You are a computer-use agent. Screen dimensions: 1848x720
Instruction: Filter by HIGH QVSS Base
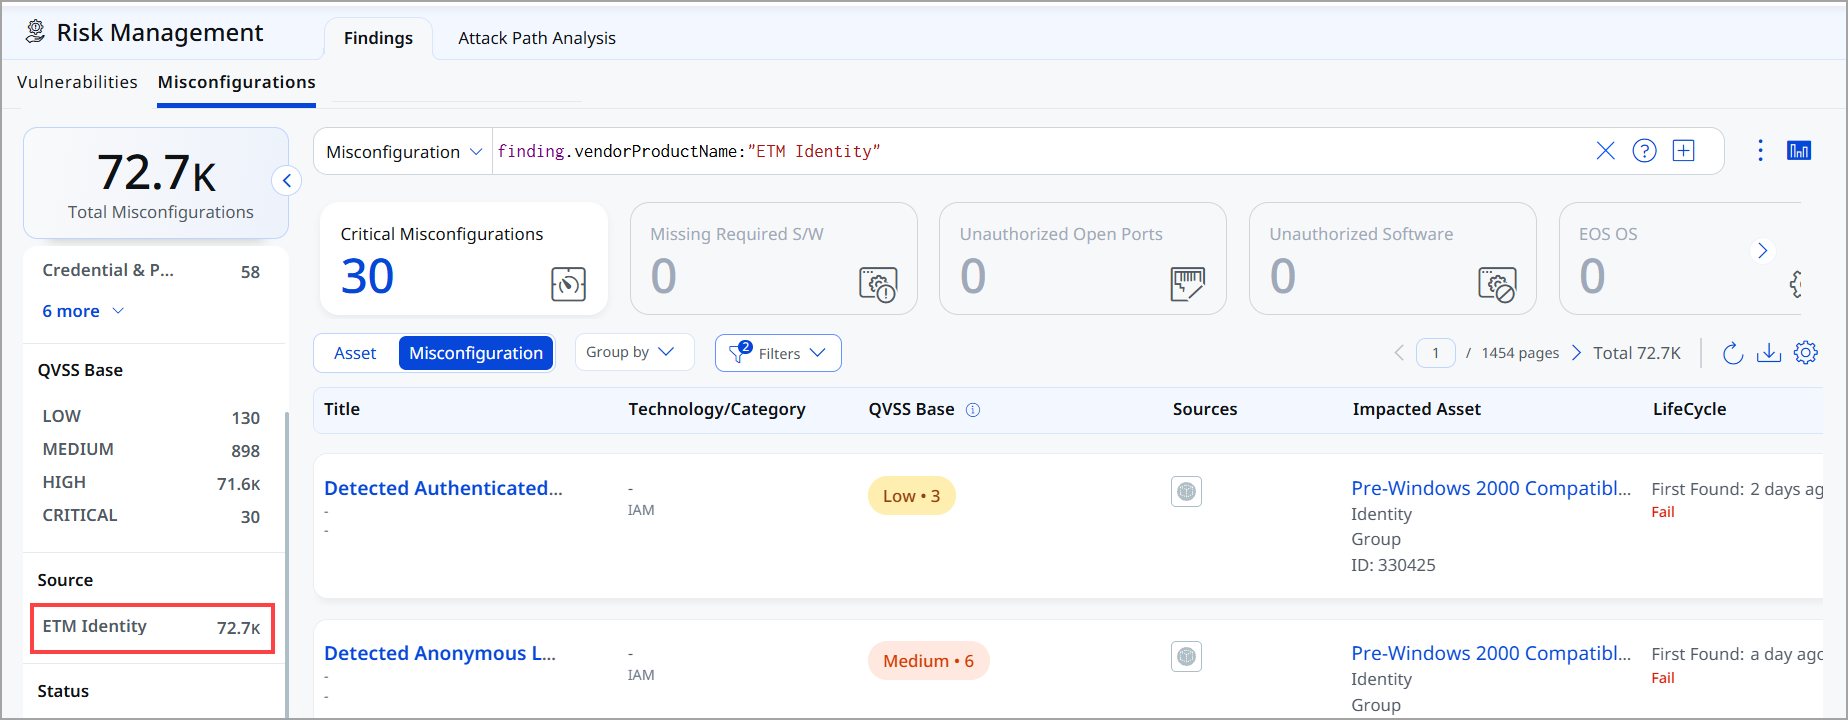click(151, 483)
